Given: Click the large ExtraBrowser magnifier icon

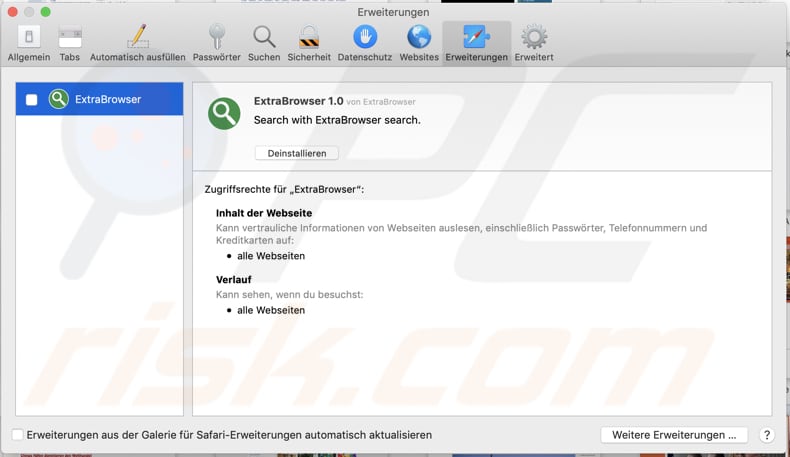Looking at the screenshot, I should click(x=224, y=113).
